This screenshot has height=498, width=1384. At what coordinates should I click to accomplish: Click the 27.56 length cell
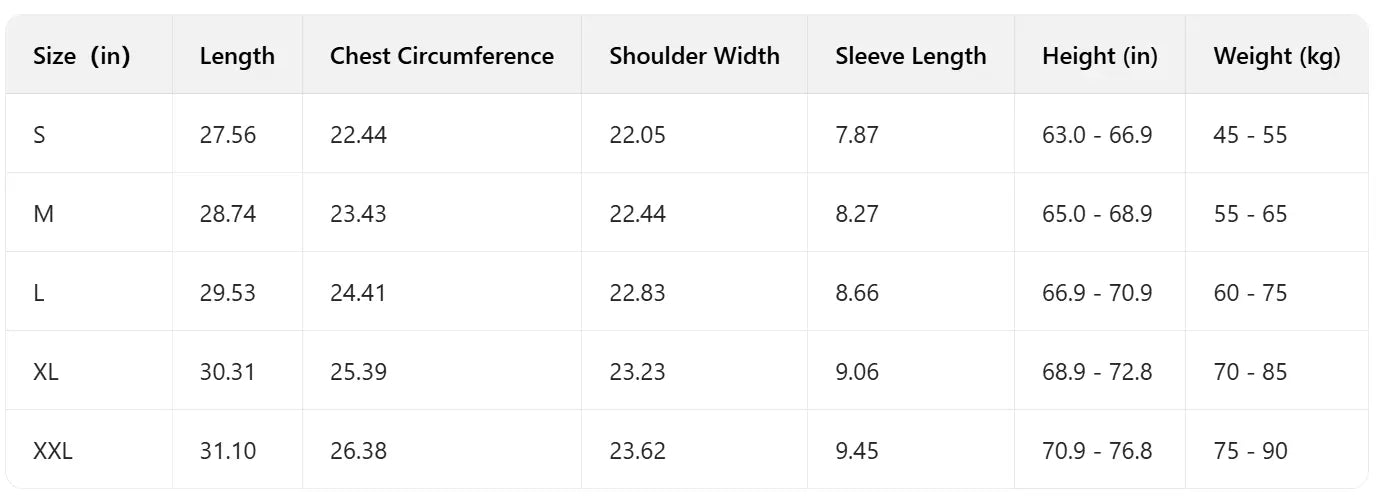[x=228, y=135]
